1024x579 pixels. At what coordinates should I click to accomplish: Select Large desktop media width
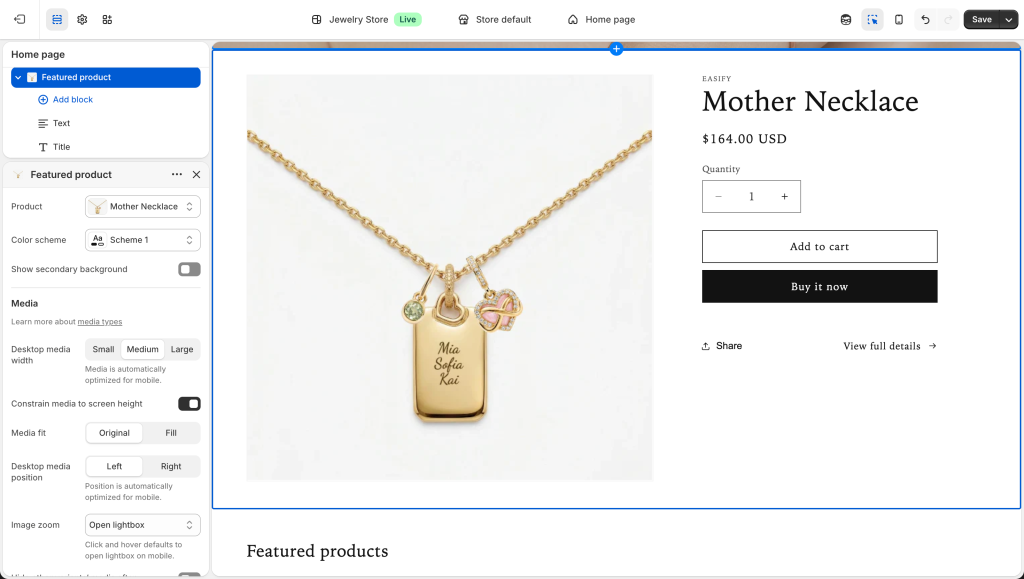point(182,349)
